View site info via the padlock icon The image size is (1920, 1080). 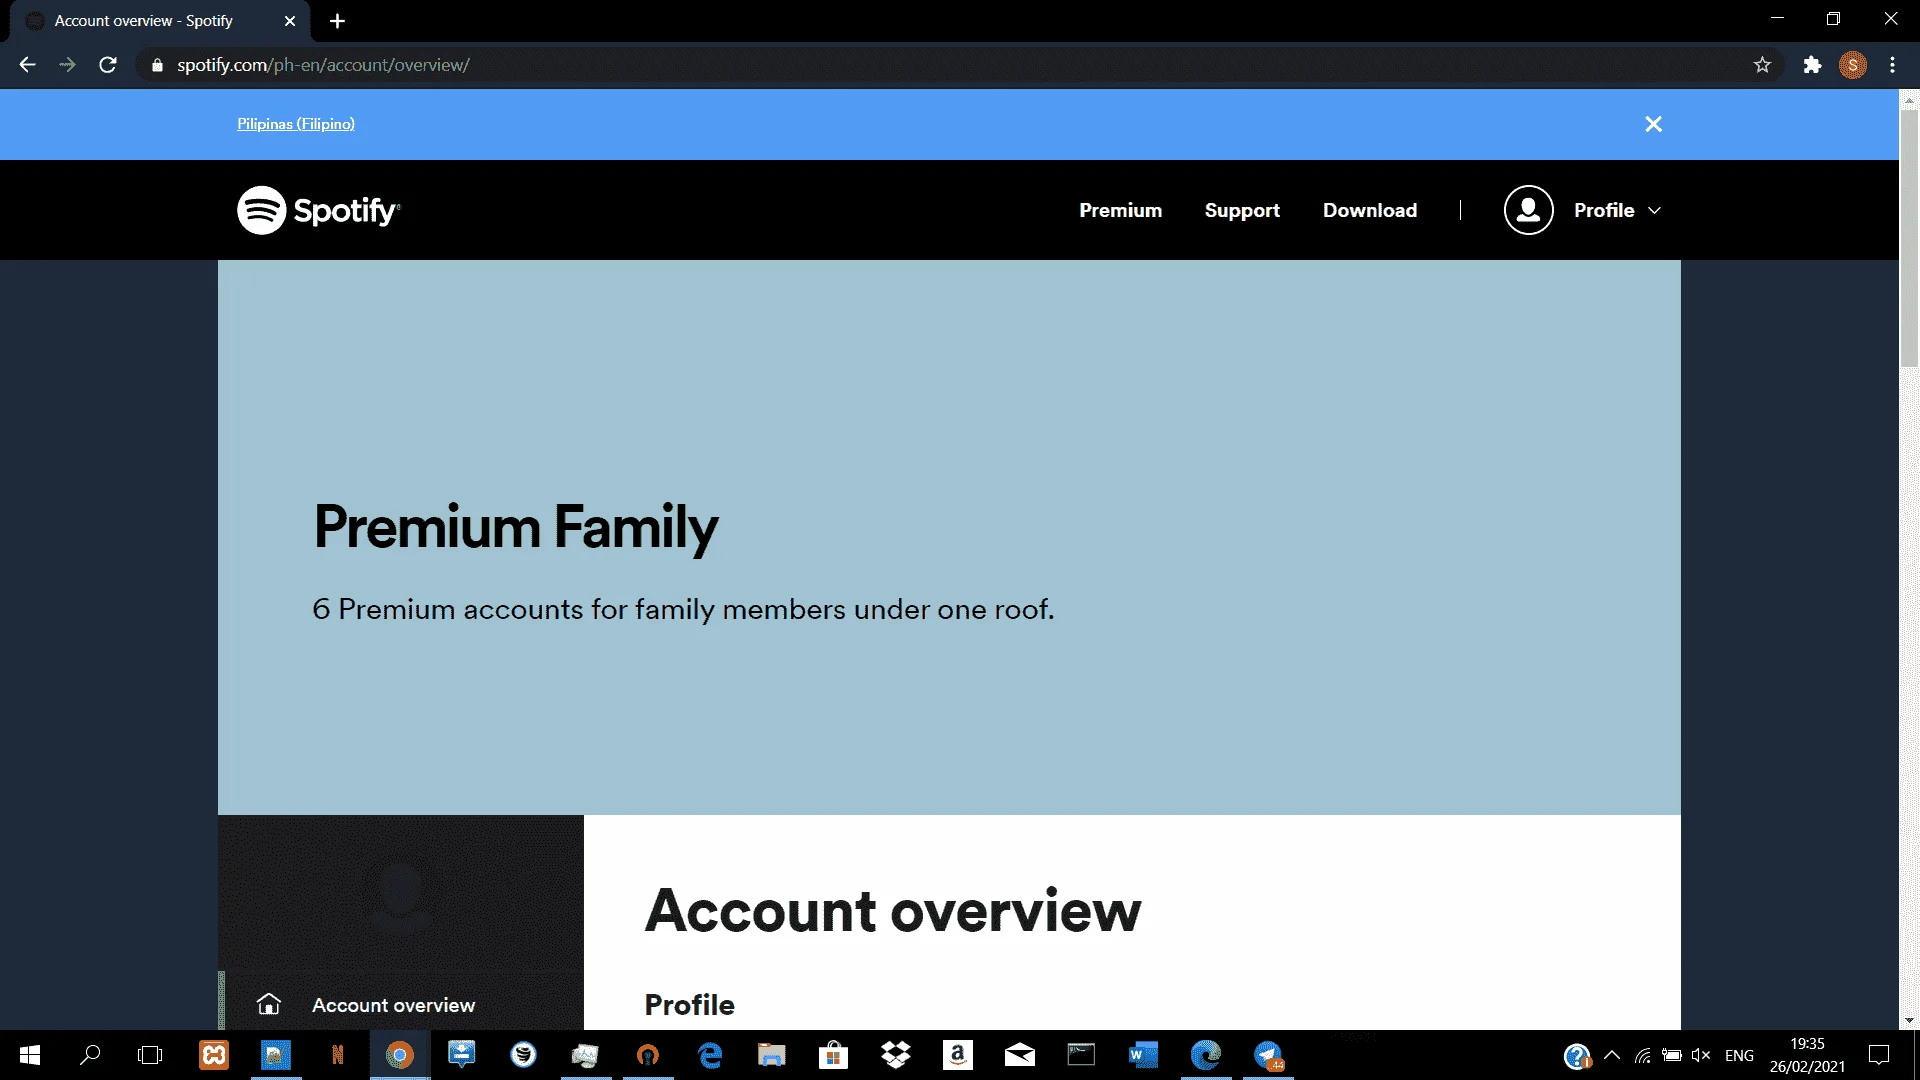156,65
